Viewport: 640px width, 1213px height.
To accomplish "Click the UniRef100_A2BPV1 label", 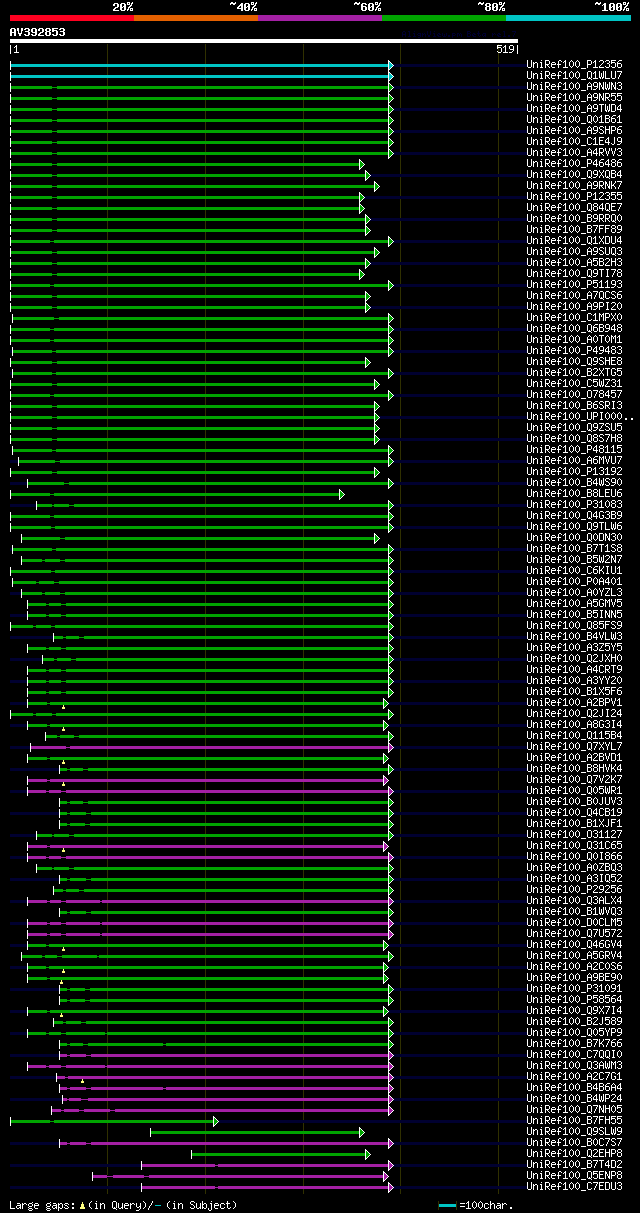I will (574, 702).
